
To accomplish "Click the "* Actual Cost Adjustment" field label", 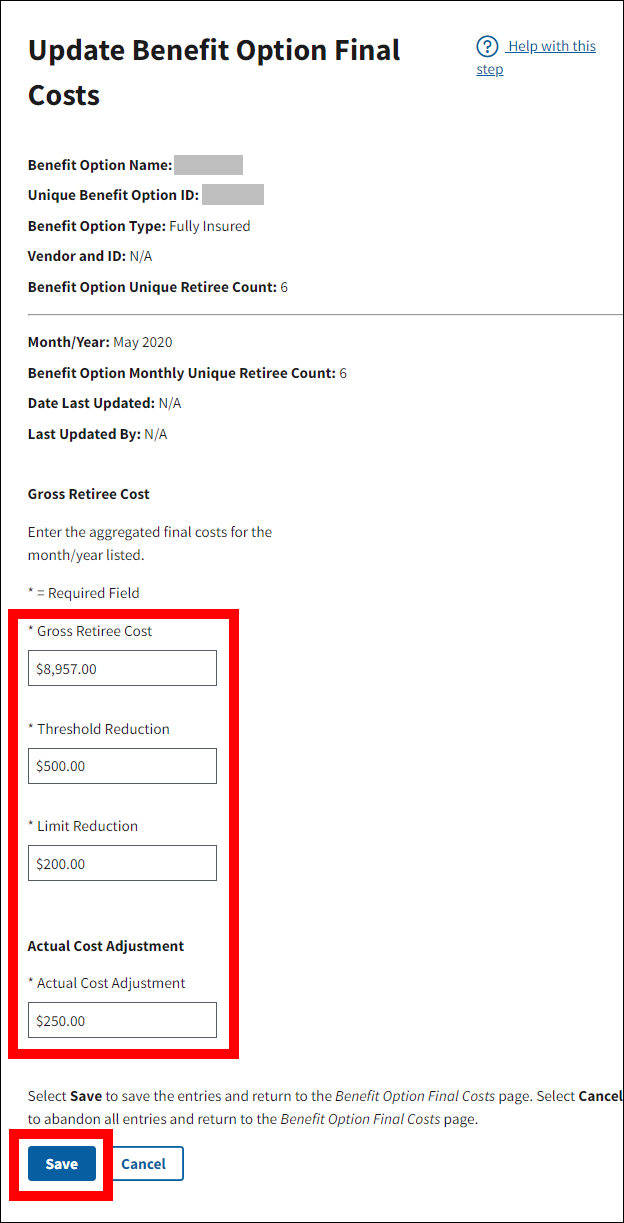I will [107, 983].
